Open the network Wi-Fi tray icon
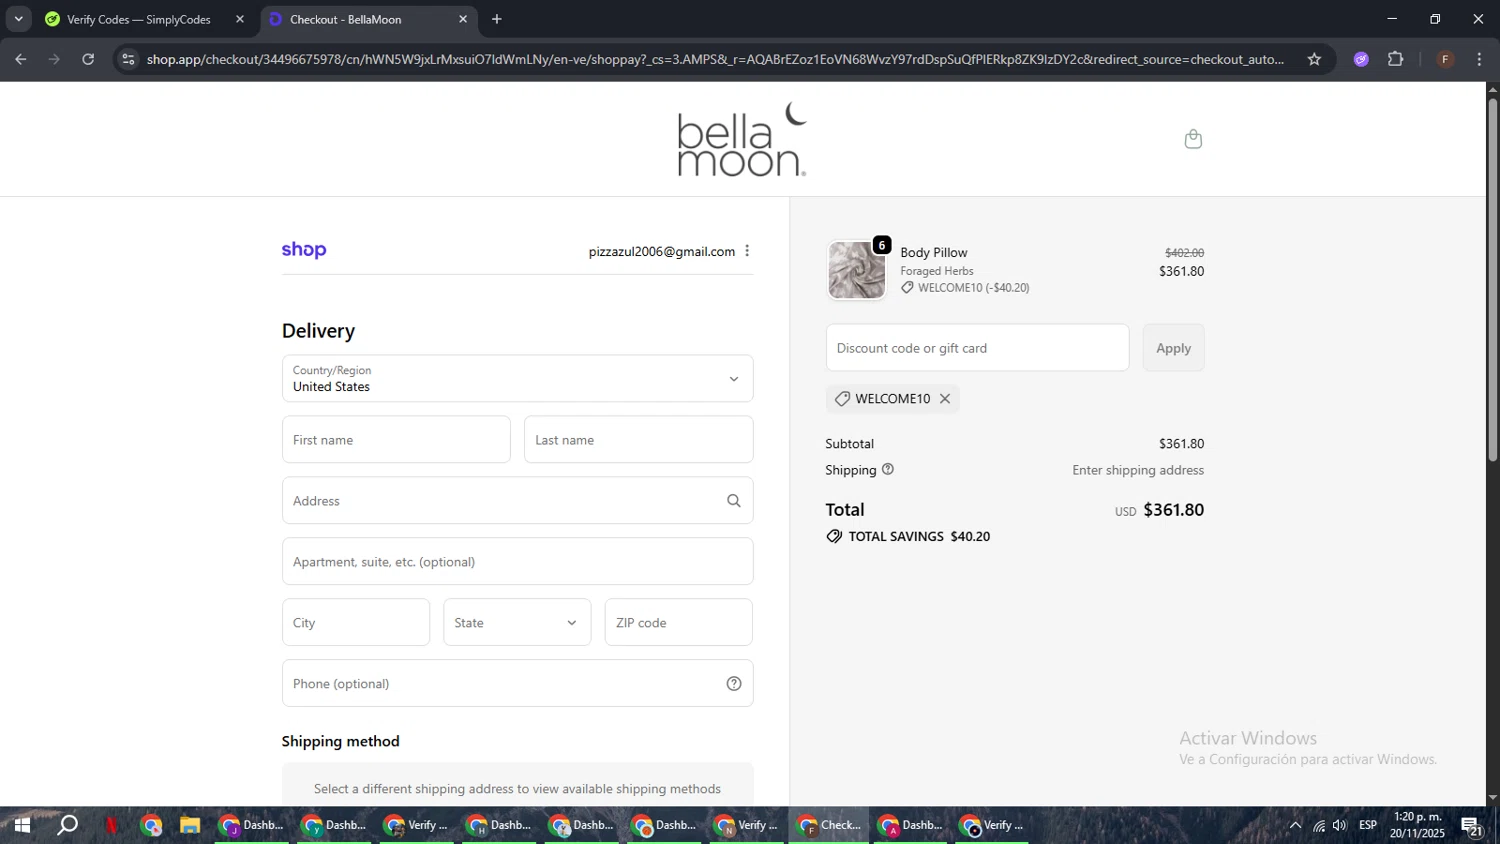This screenshot has height=844, width=1500. pyautogui.click(x=1318, y=825)
